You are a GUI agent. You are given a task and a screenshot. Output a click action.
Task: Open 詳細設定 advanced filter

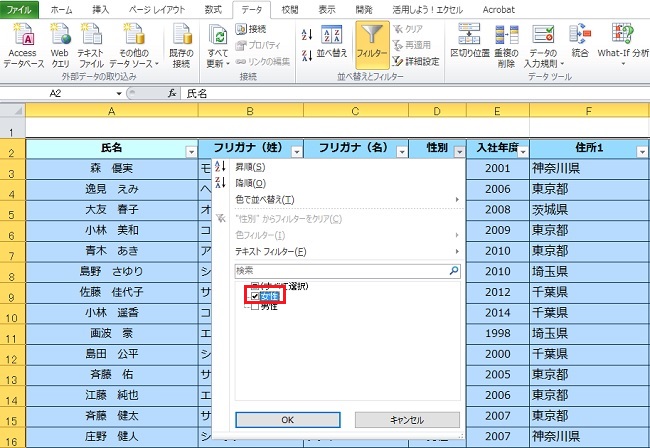pyautogui.click(x=416, y=61)
